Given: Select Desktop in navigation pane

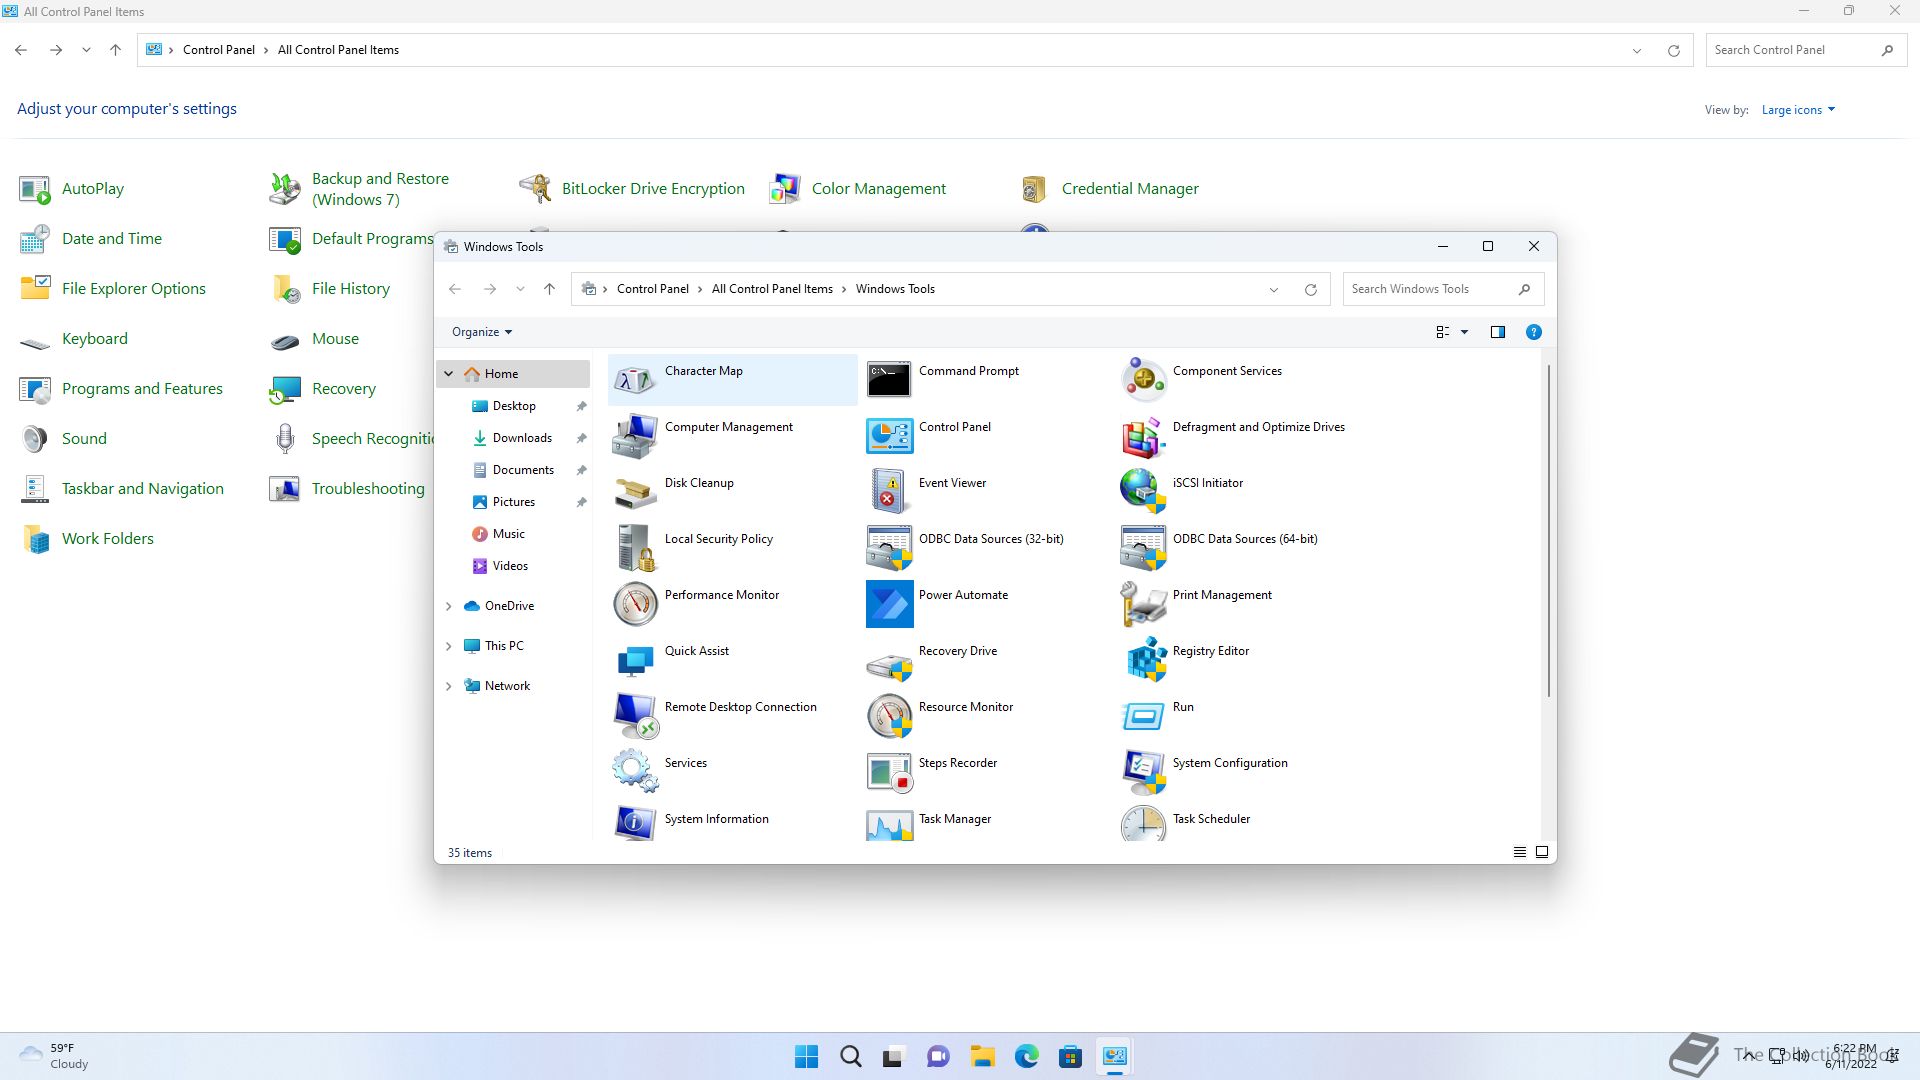Looking at the screenshot, I should click(x=514, y=406).
